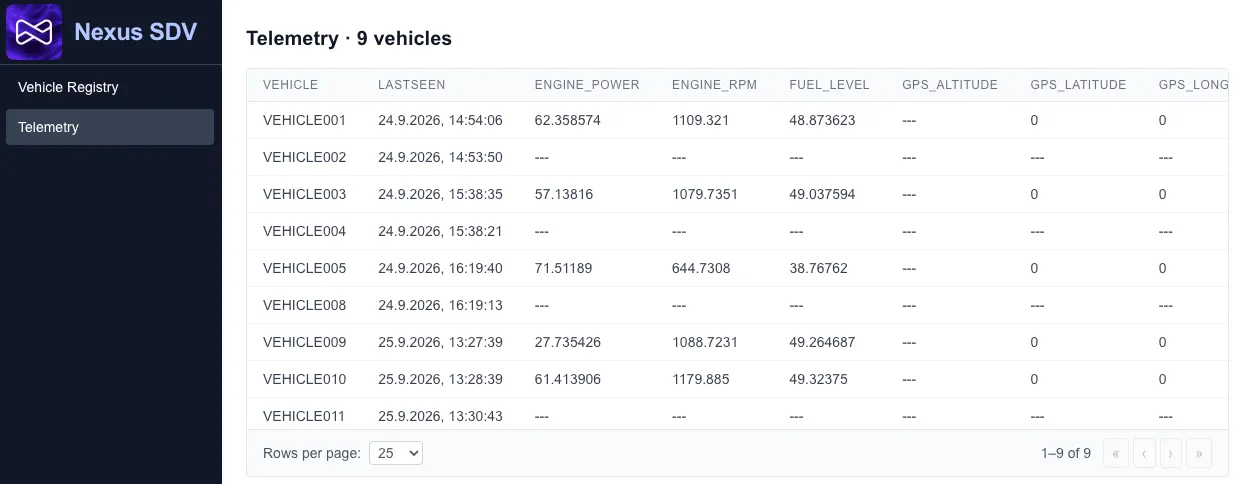Click the ENGINE_RPM column header
This screenshot has width=1239, height=484.
pos(714,85)
